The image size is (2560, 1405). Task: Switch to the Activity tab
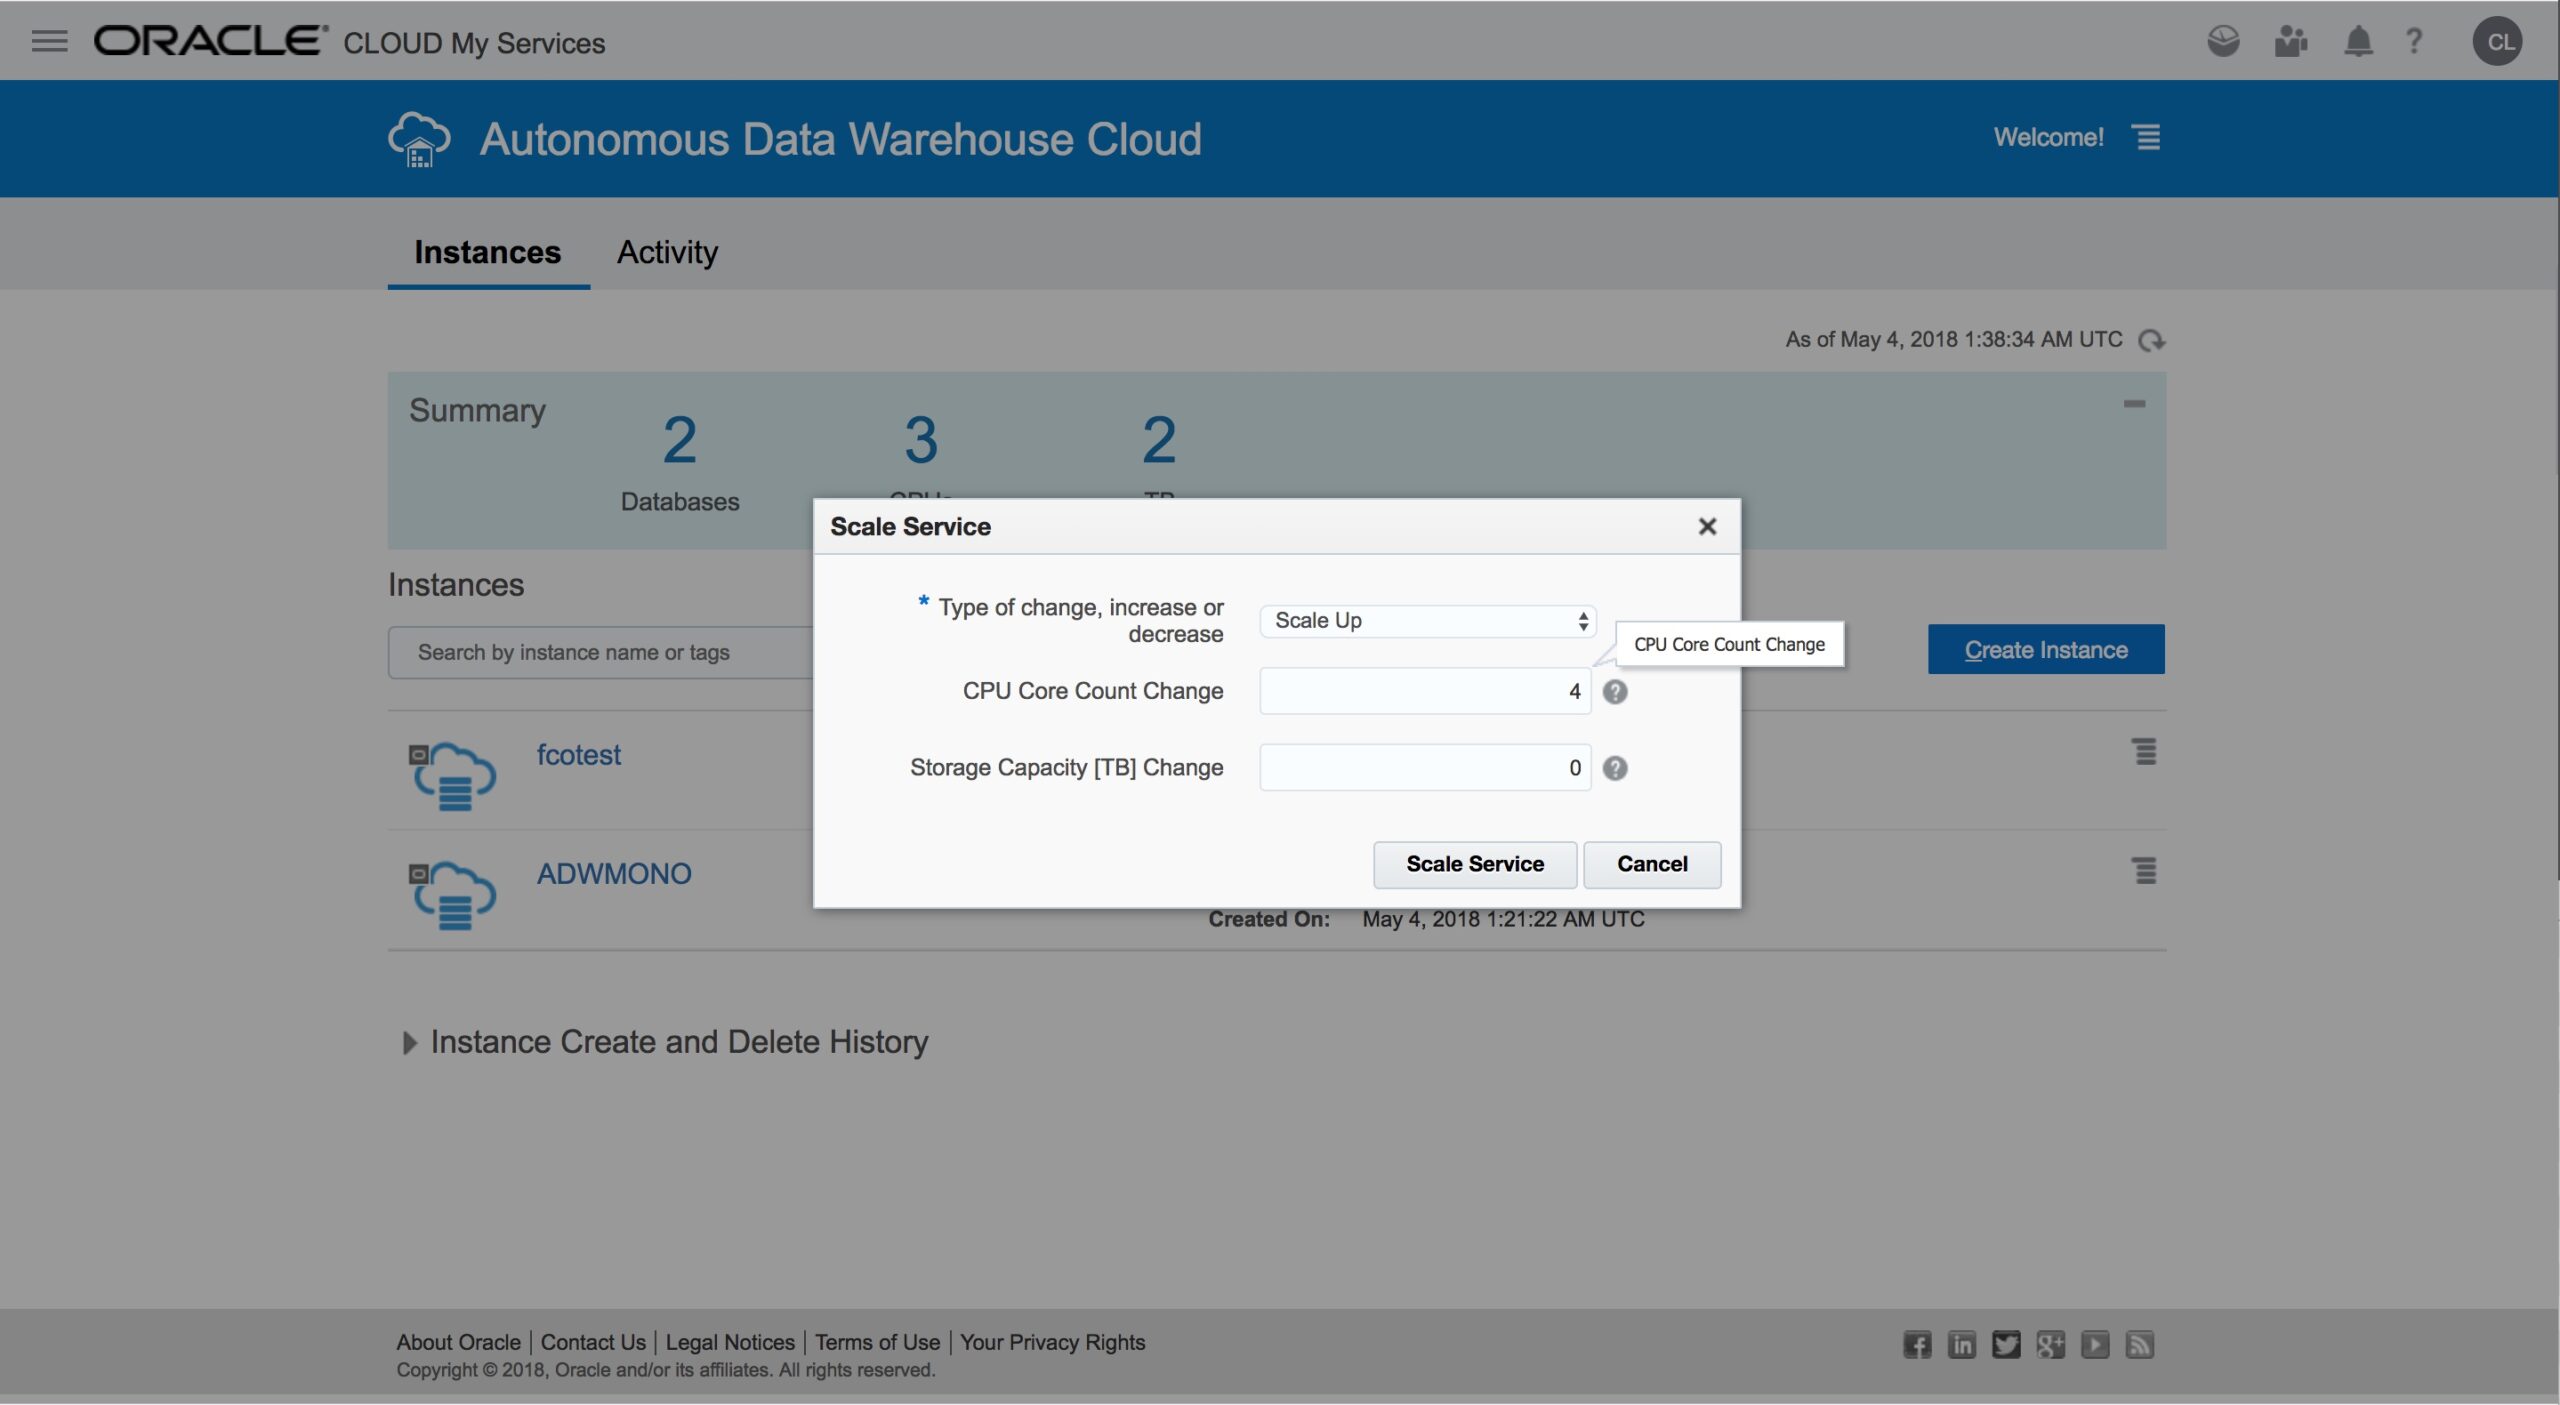[667, 252]
